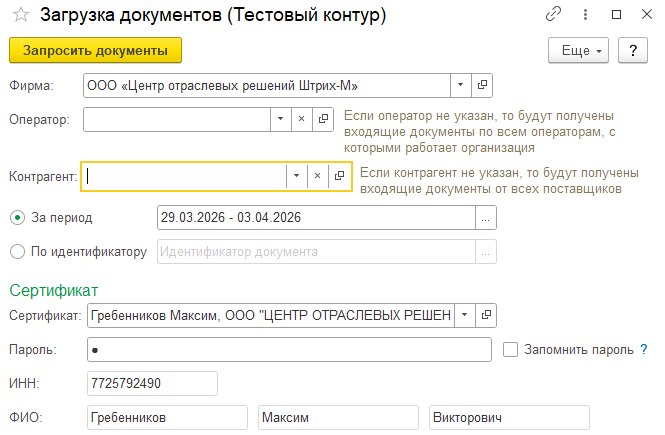
Task: Click the hint text about контрагент не указан
Action: tap(499, 181)
